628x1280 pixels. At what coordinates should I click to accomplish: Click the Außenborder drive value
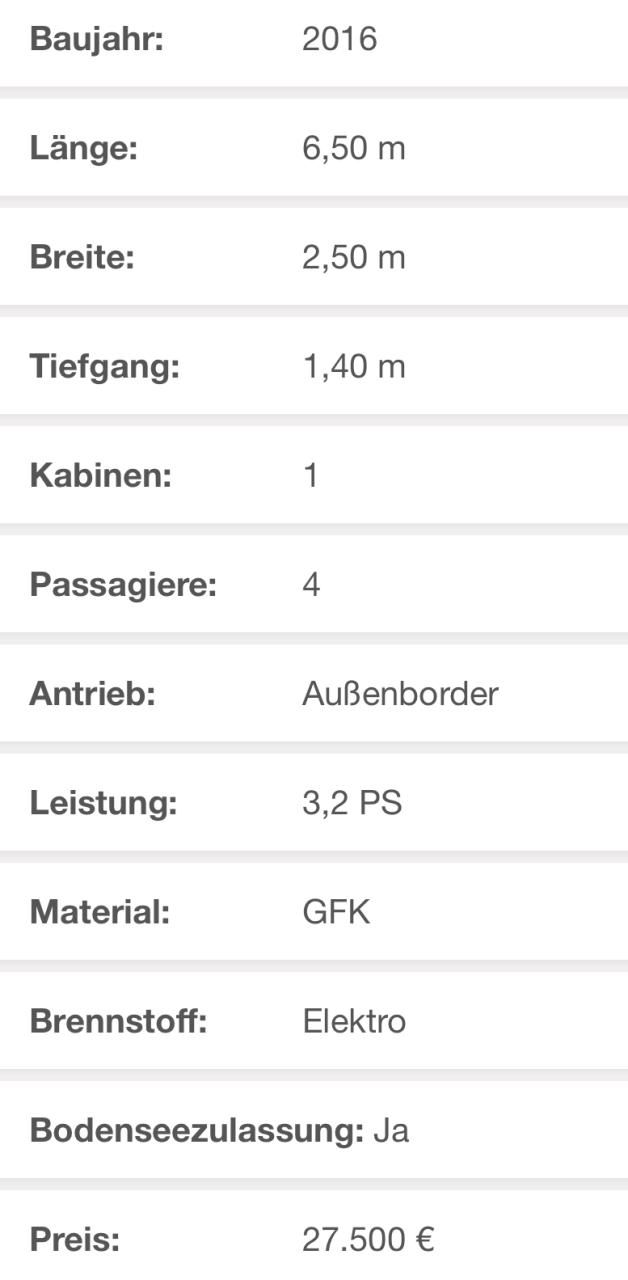pos(400,694)
